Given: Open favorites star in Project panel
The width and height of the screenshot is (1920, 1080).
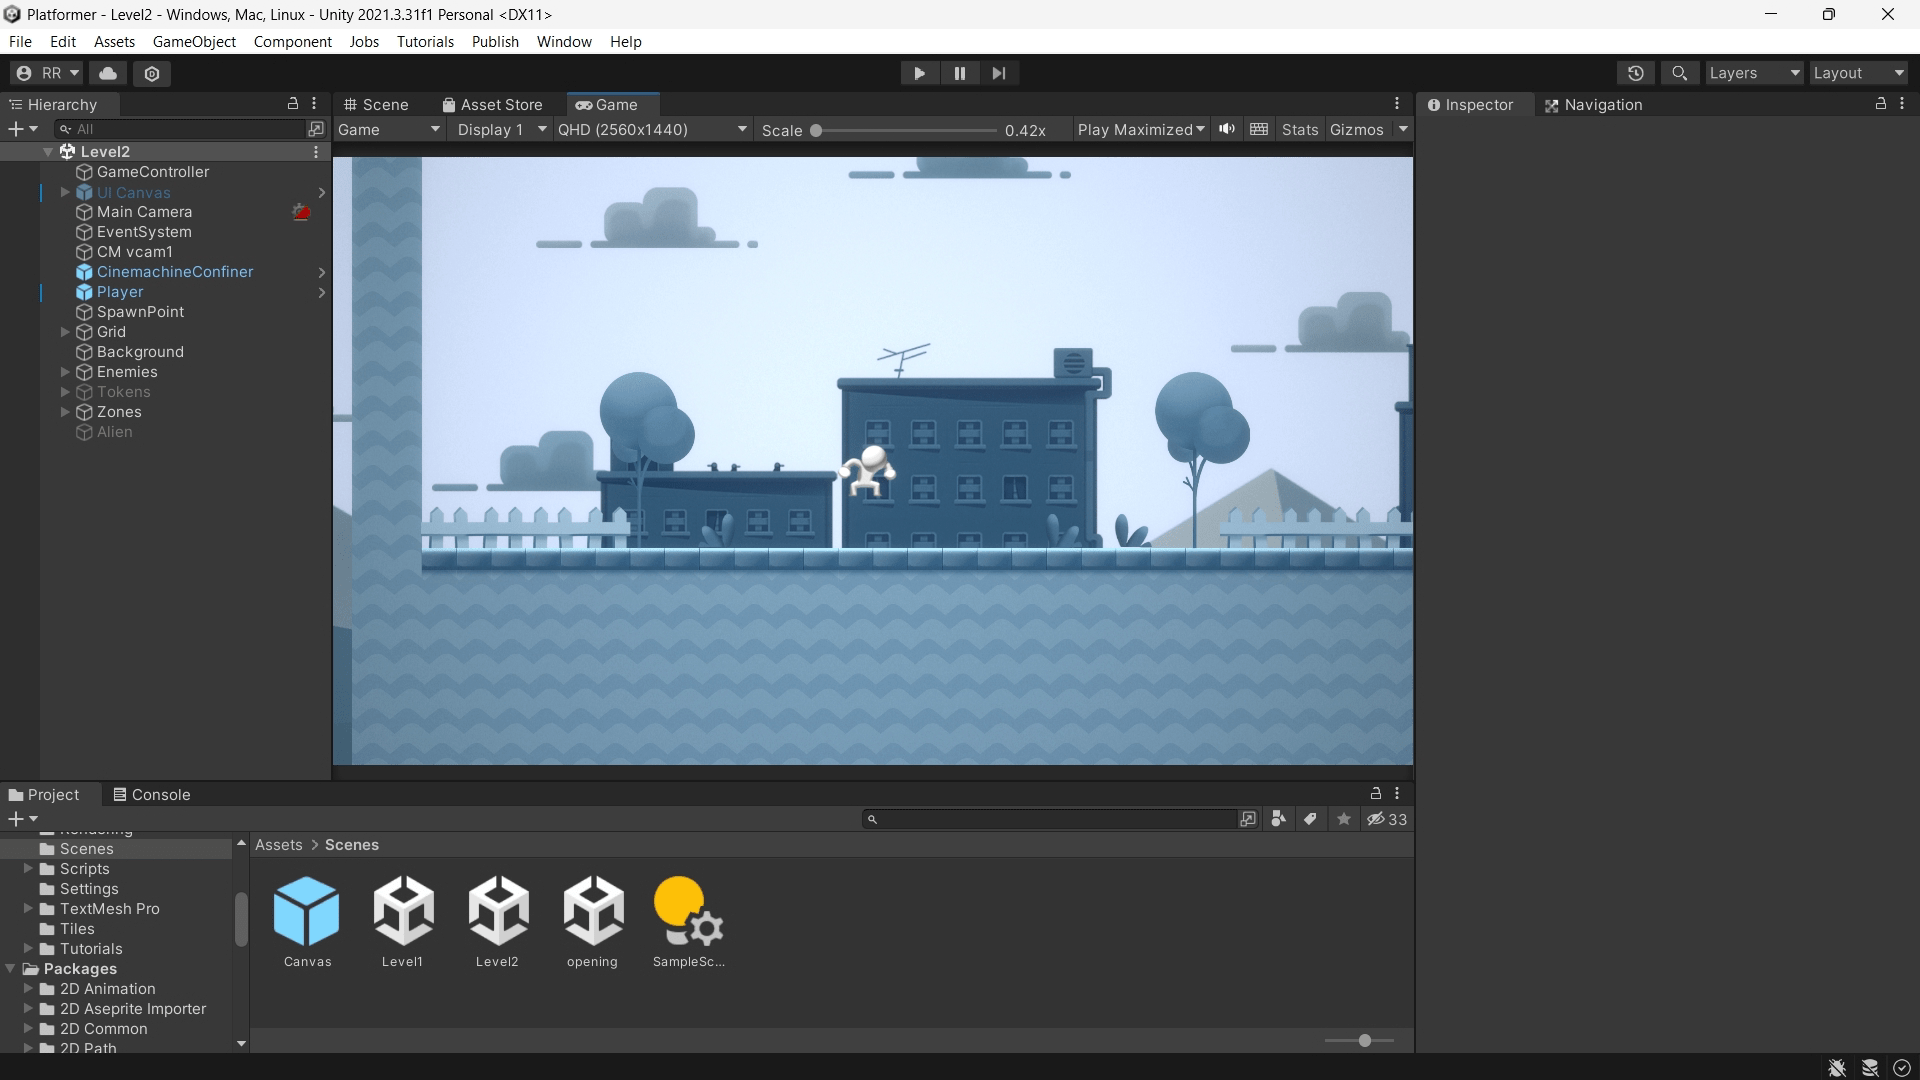Looking at the screenshot, I should click(x=1344, y=819).
